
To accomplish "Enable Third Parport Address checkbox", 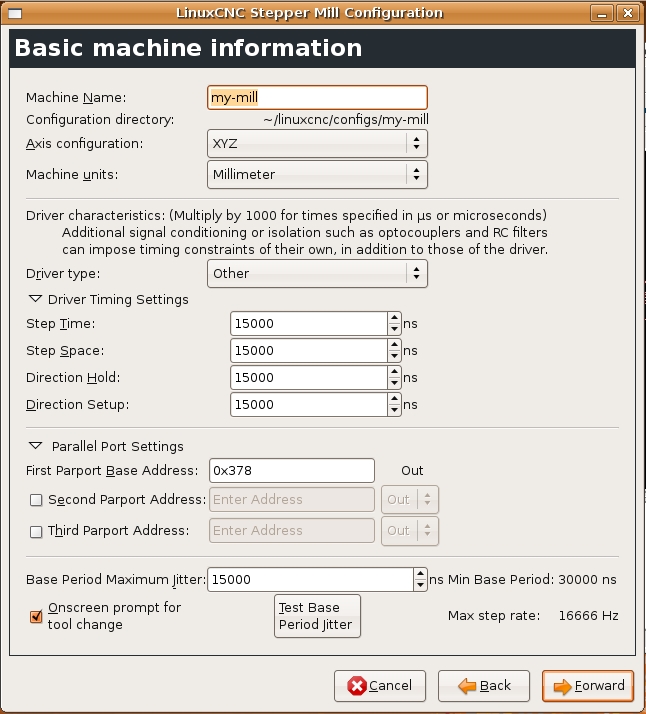I will click(36, 531).
